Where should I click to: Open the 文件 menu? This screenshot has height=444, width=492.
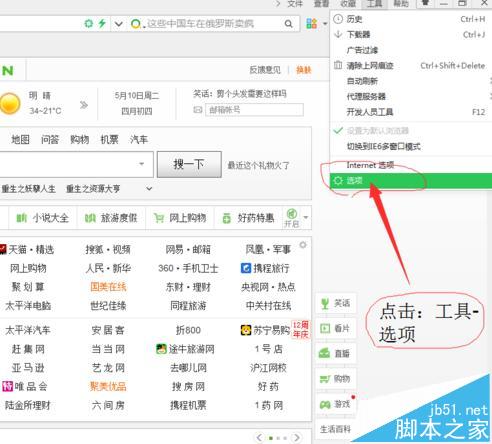[295, 4]
